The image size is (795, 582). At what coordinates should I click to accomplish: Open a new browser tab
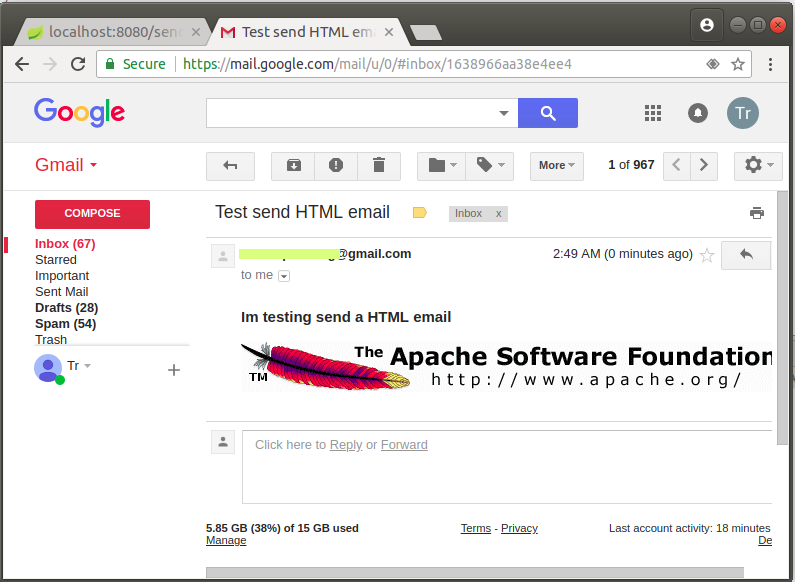(426, 33)
